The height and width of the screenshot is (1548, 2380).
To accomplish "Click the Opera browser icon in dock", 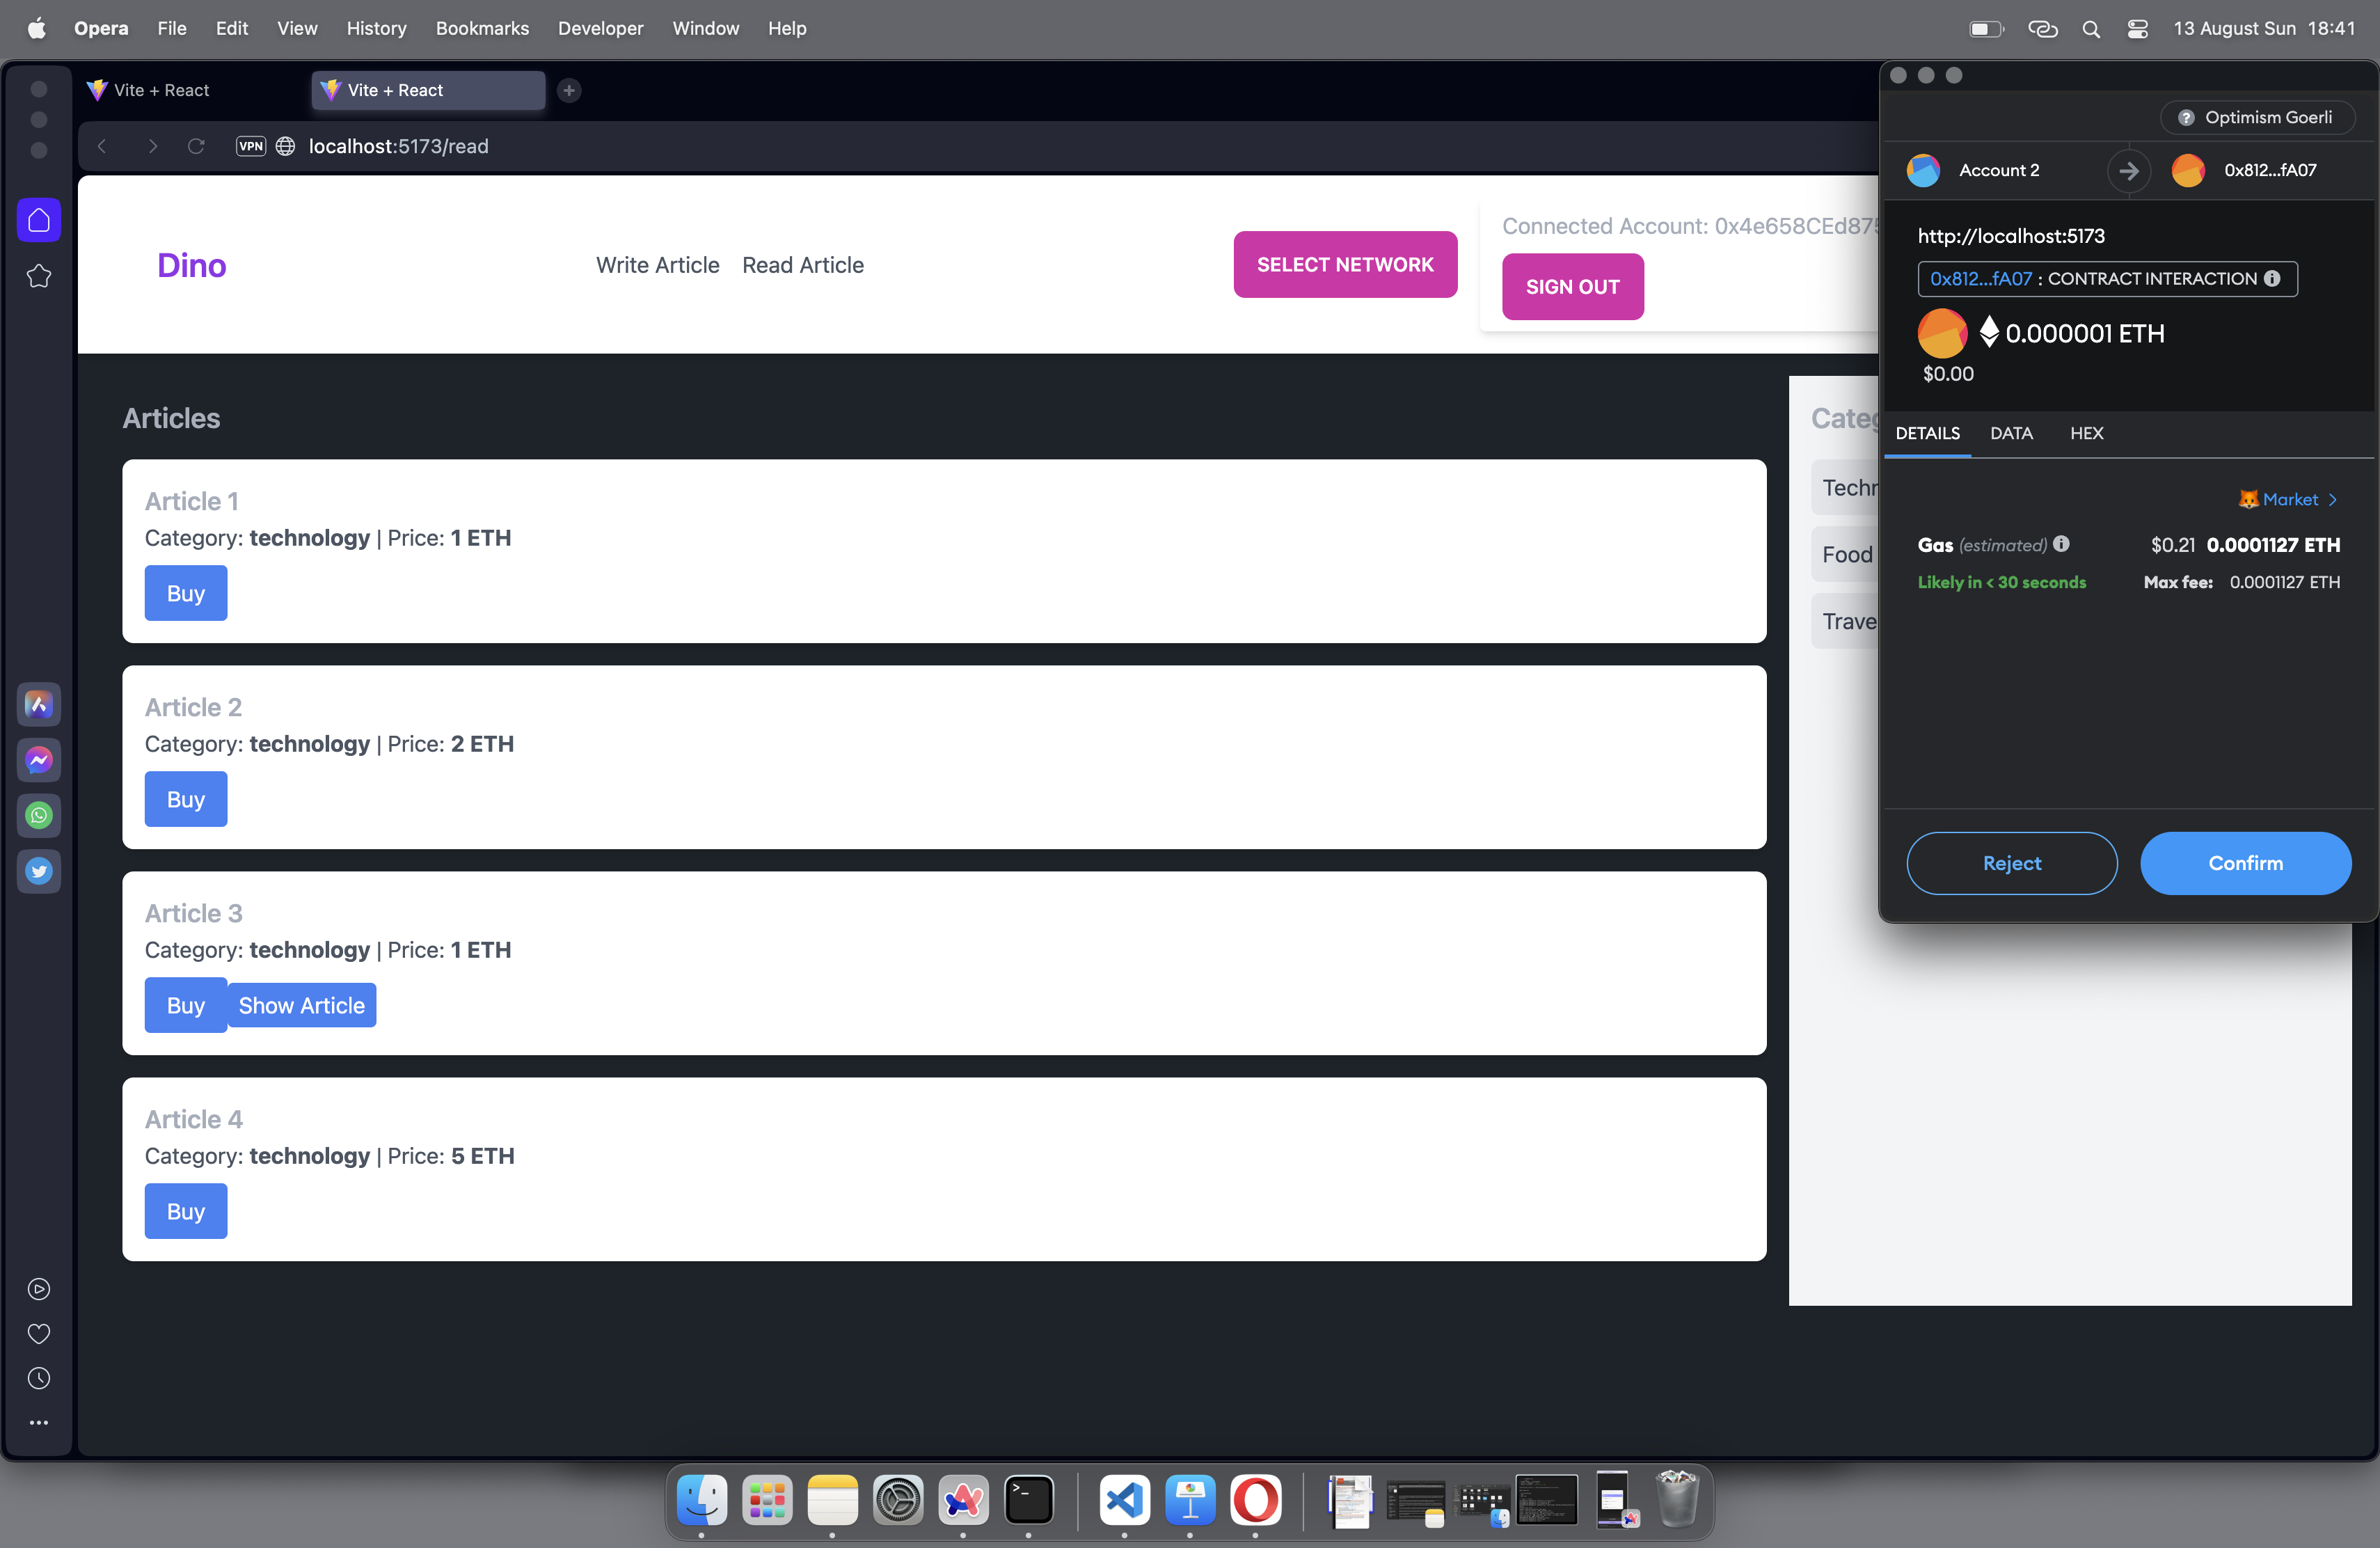I will point(1258,1499).
